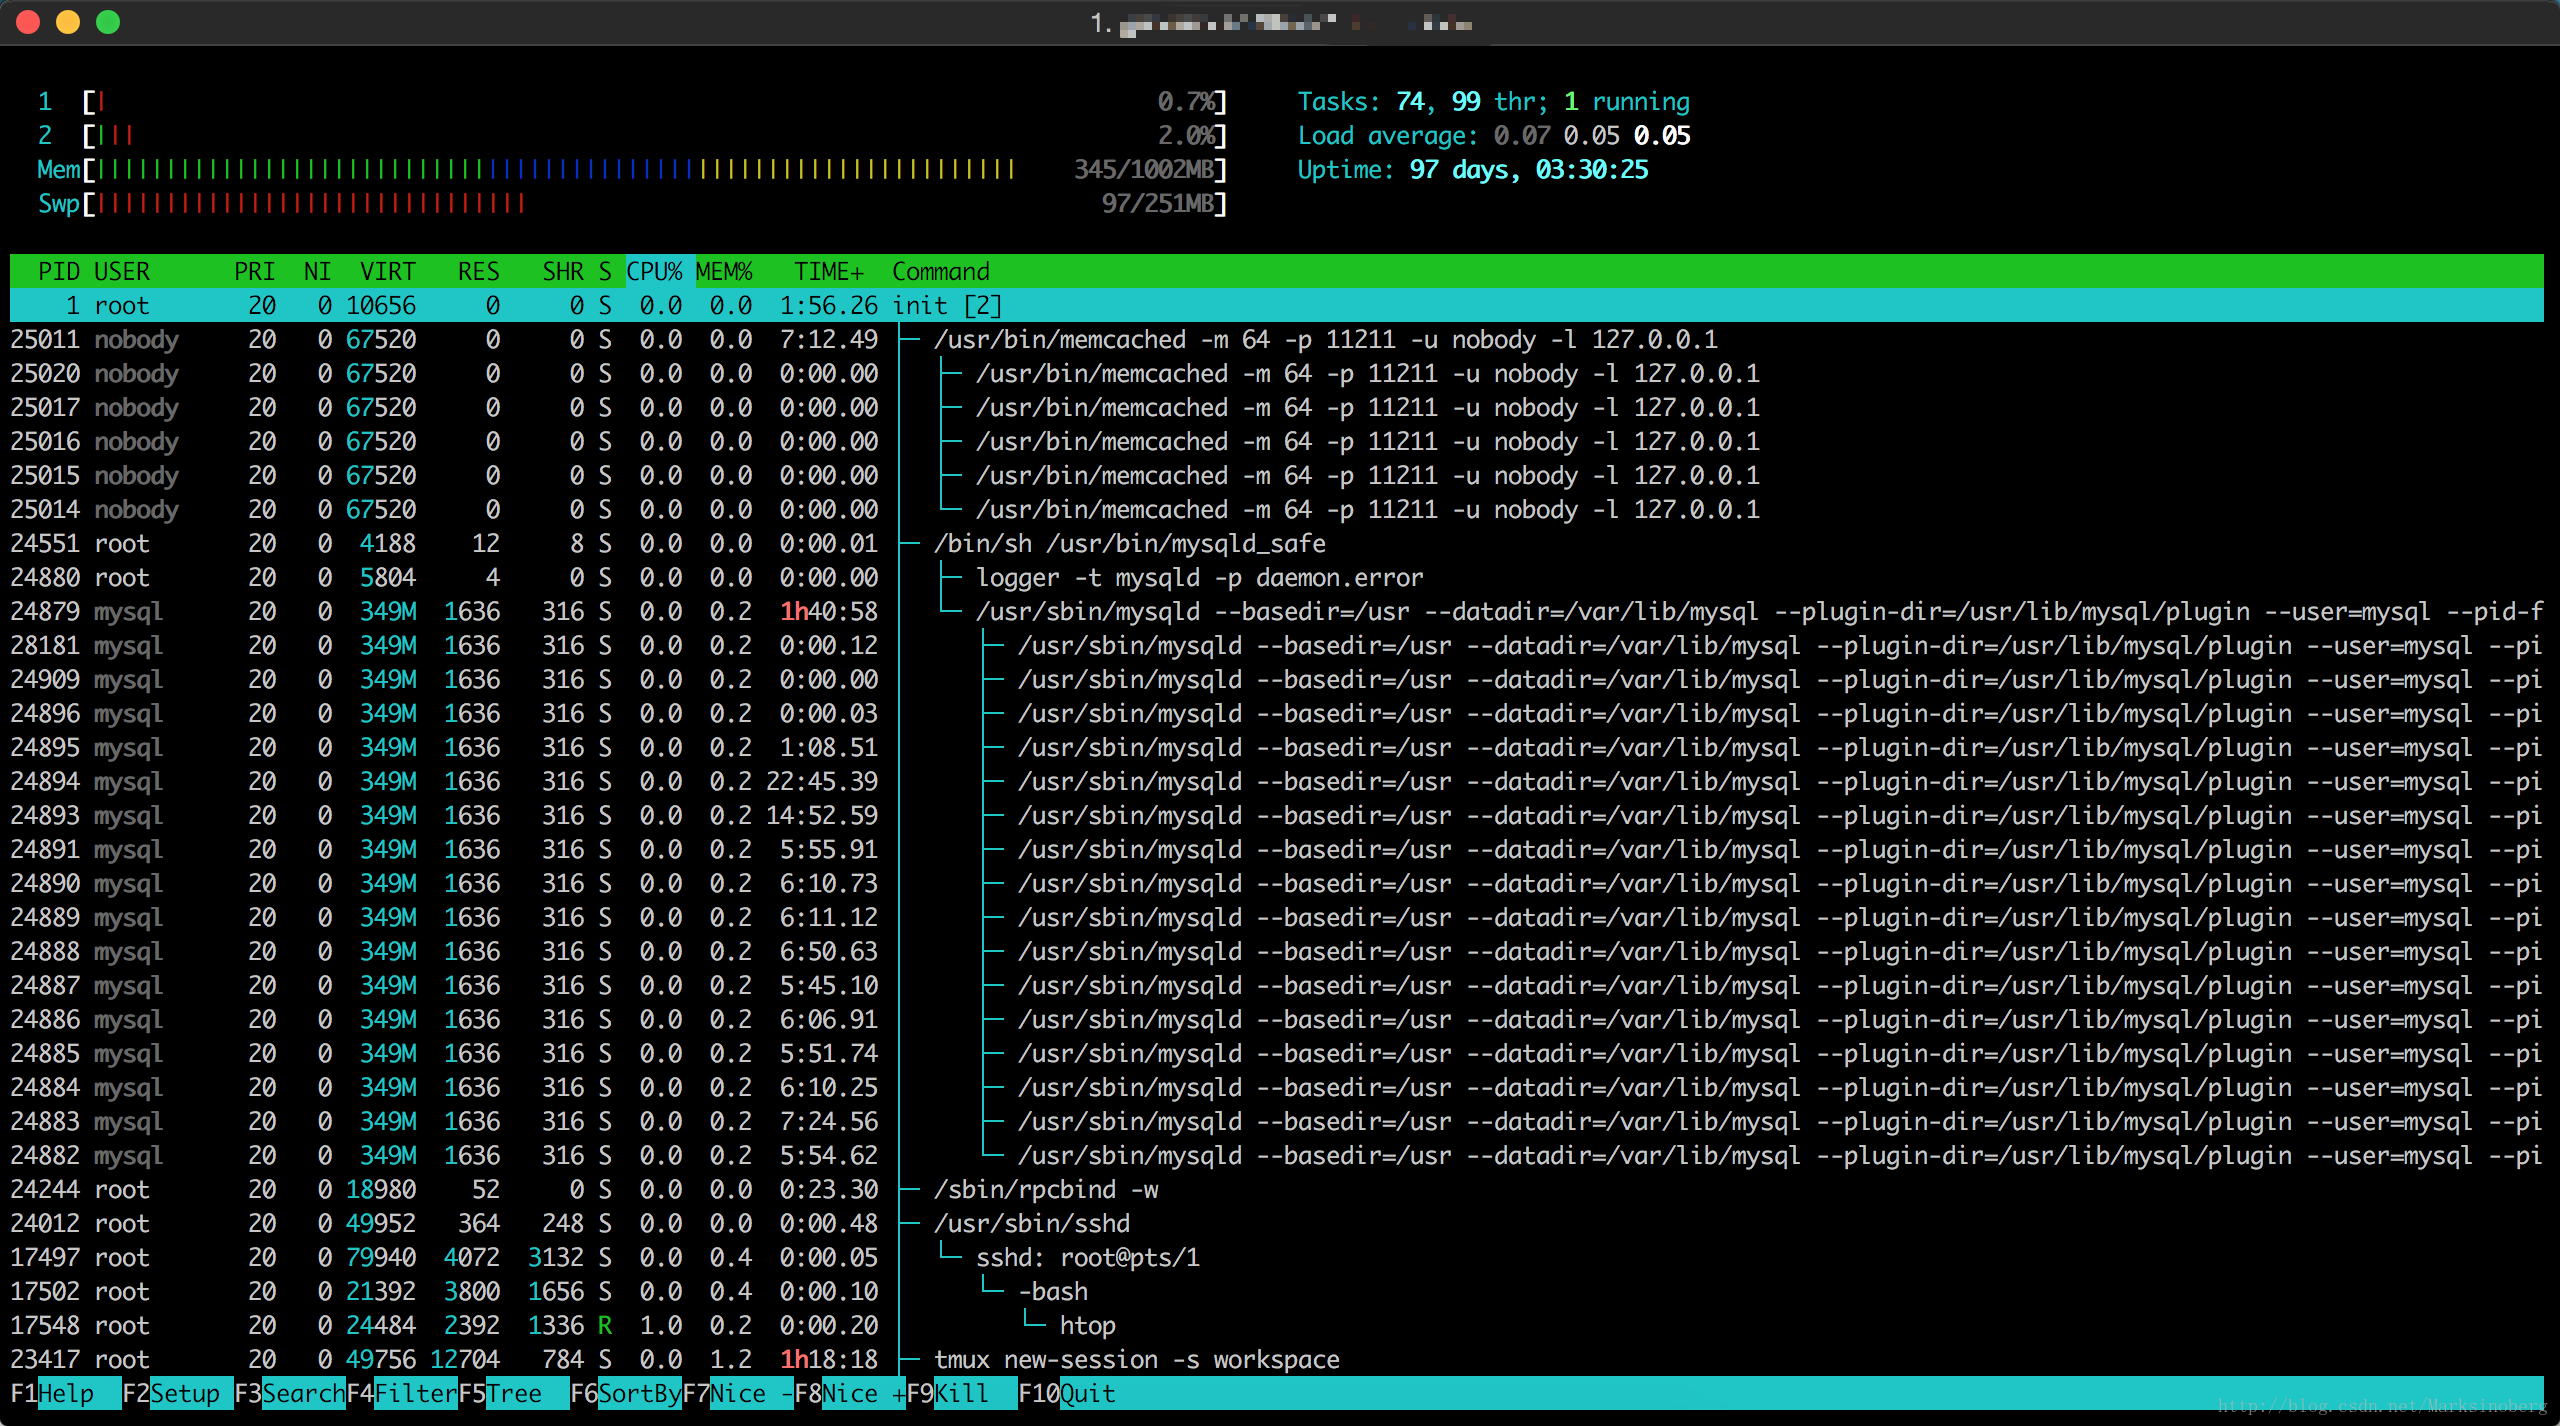Click F8 Nice + to raise niceness
The image size is (2560, 1426).
point(860,1393)
